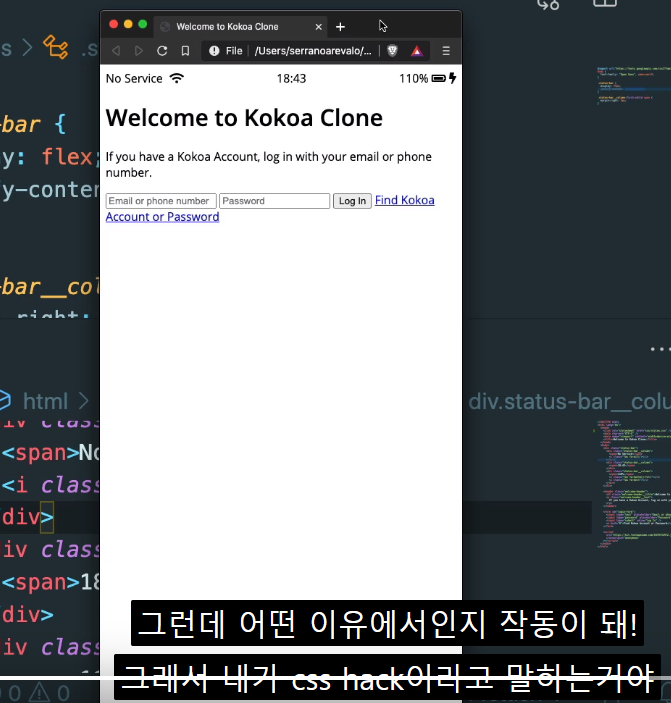View the not-secure site info icon
This screenshot has height=703, width=671.
click(x=214, y=51)
